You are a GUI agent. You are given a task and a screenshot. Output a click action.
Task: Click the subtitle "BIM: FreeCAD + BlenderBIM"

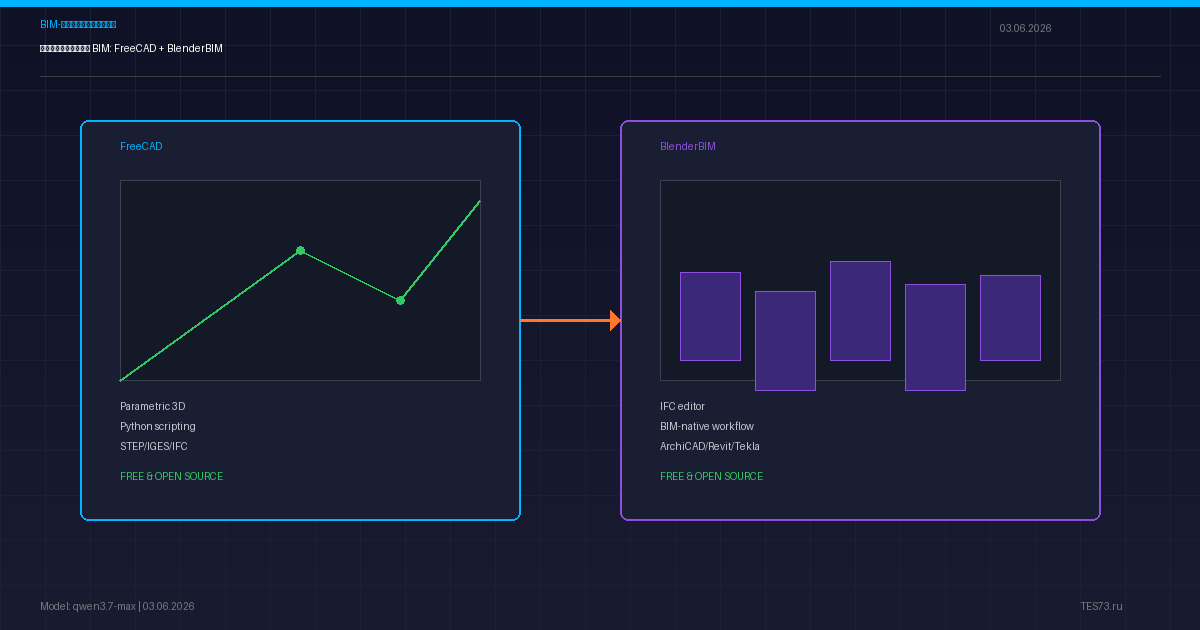157,48
